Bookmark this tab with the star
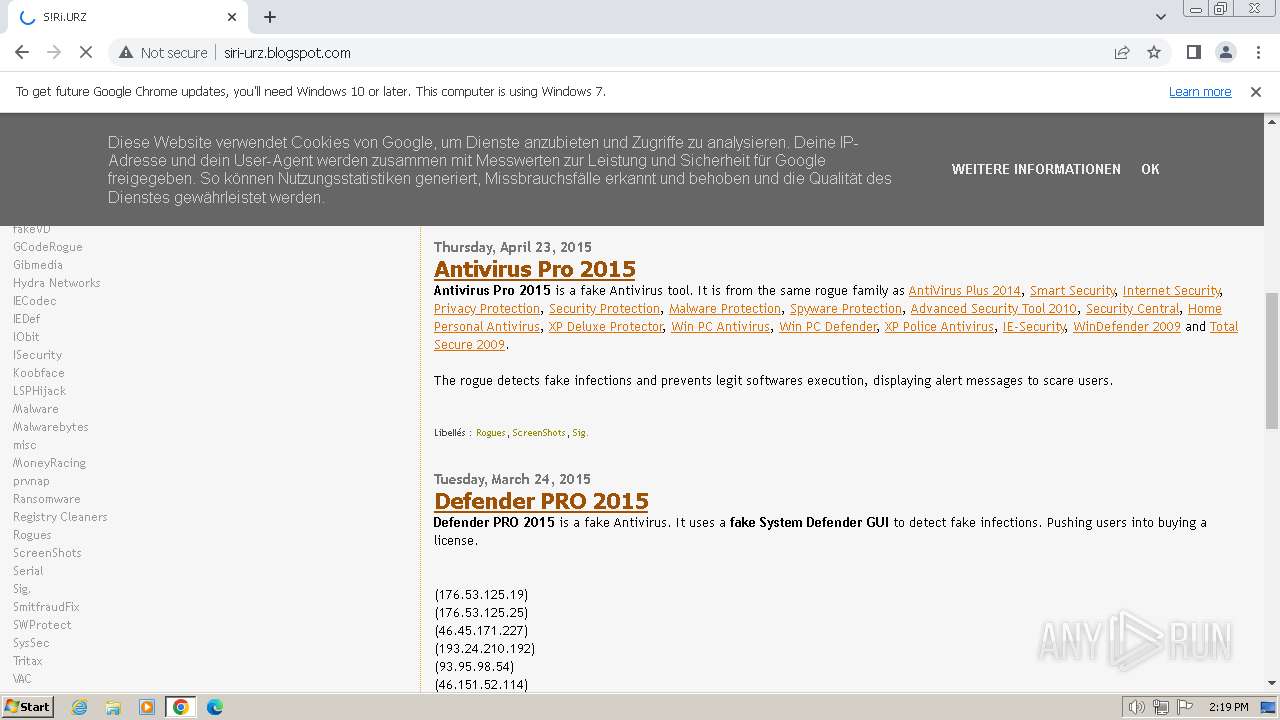The width and height of the screenshot is (1280, 720). click(1154, 52)
